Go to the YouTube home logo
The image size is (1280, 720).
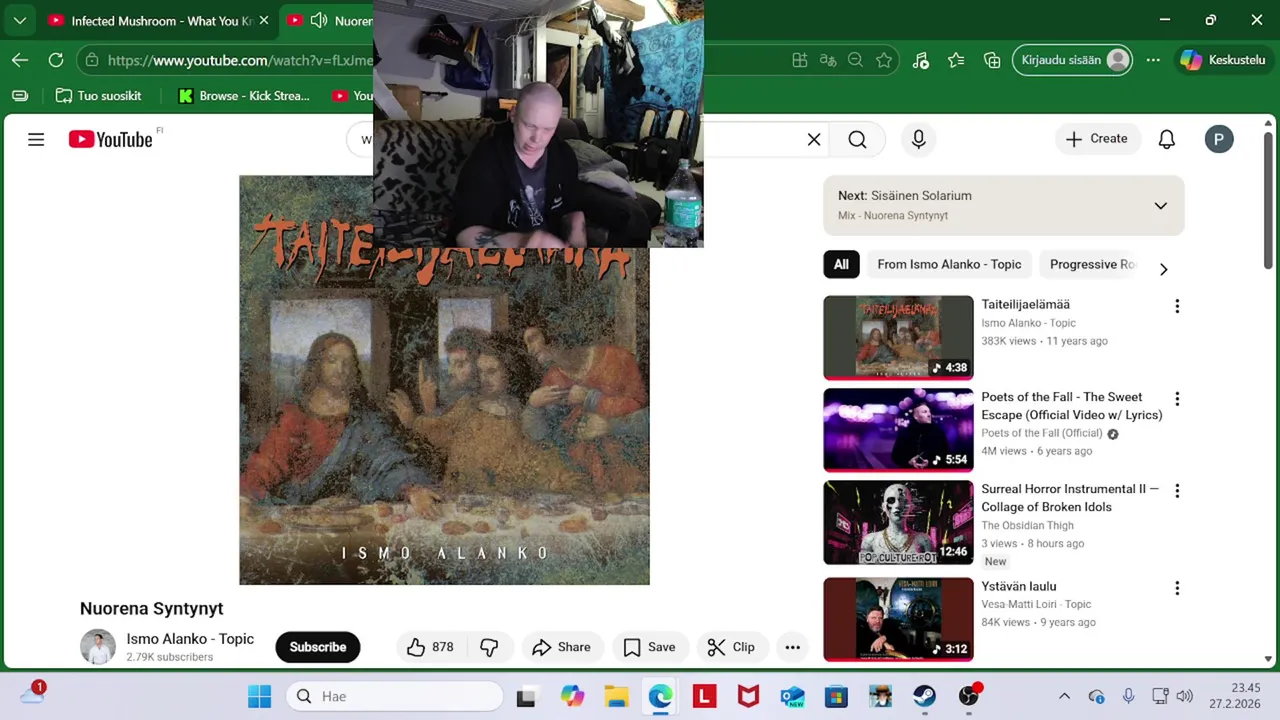tap(111, 139)
